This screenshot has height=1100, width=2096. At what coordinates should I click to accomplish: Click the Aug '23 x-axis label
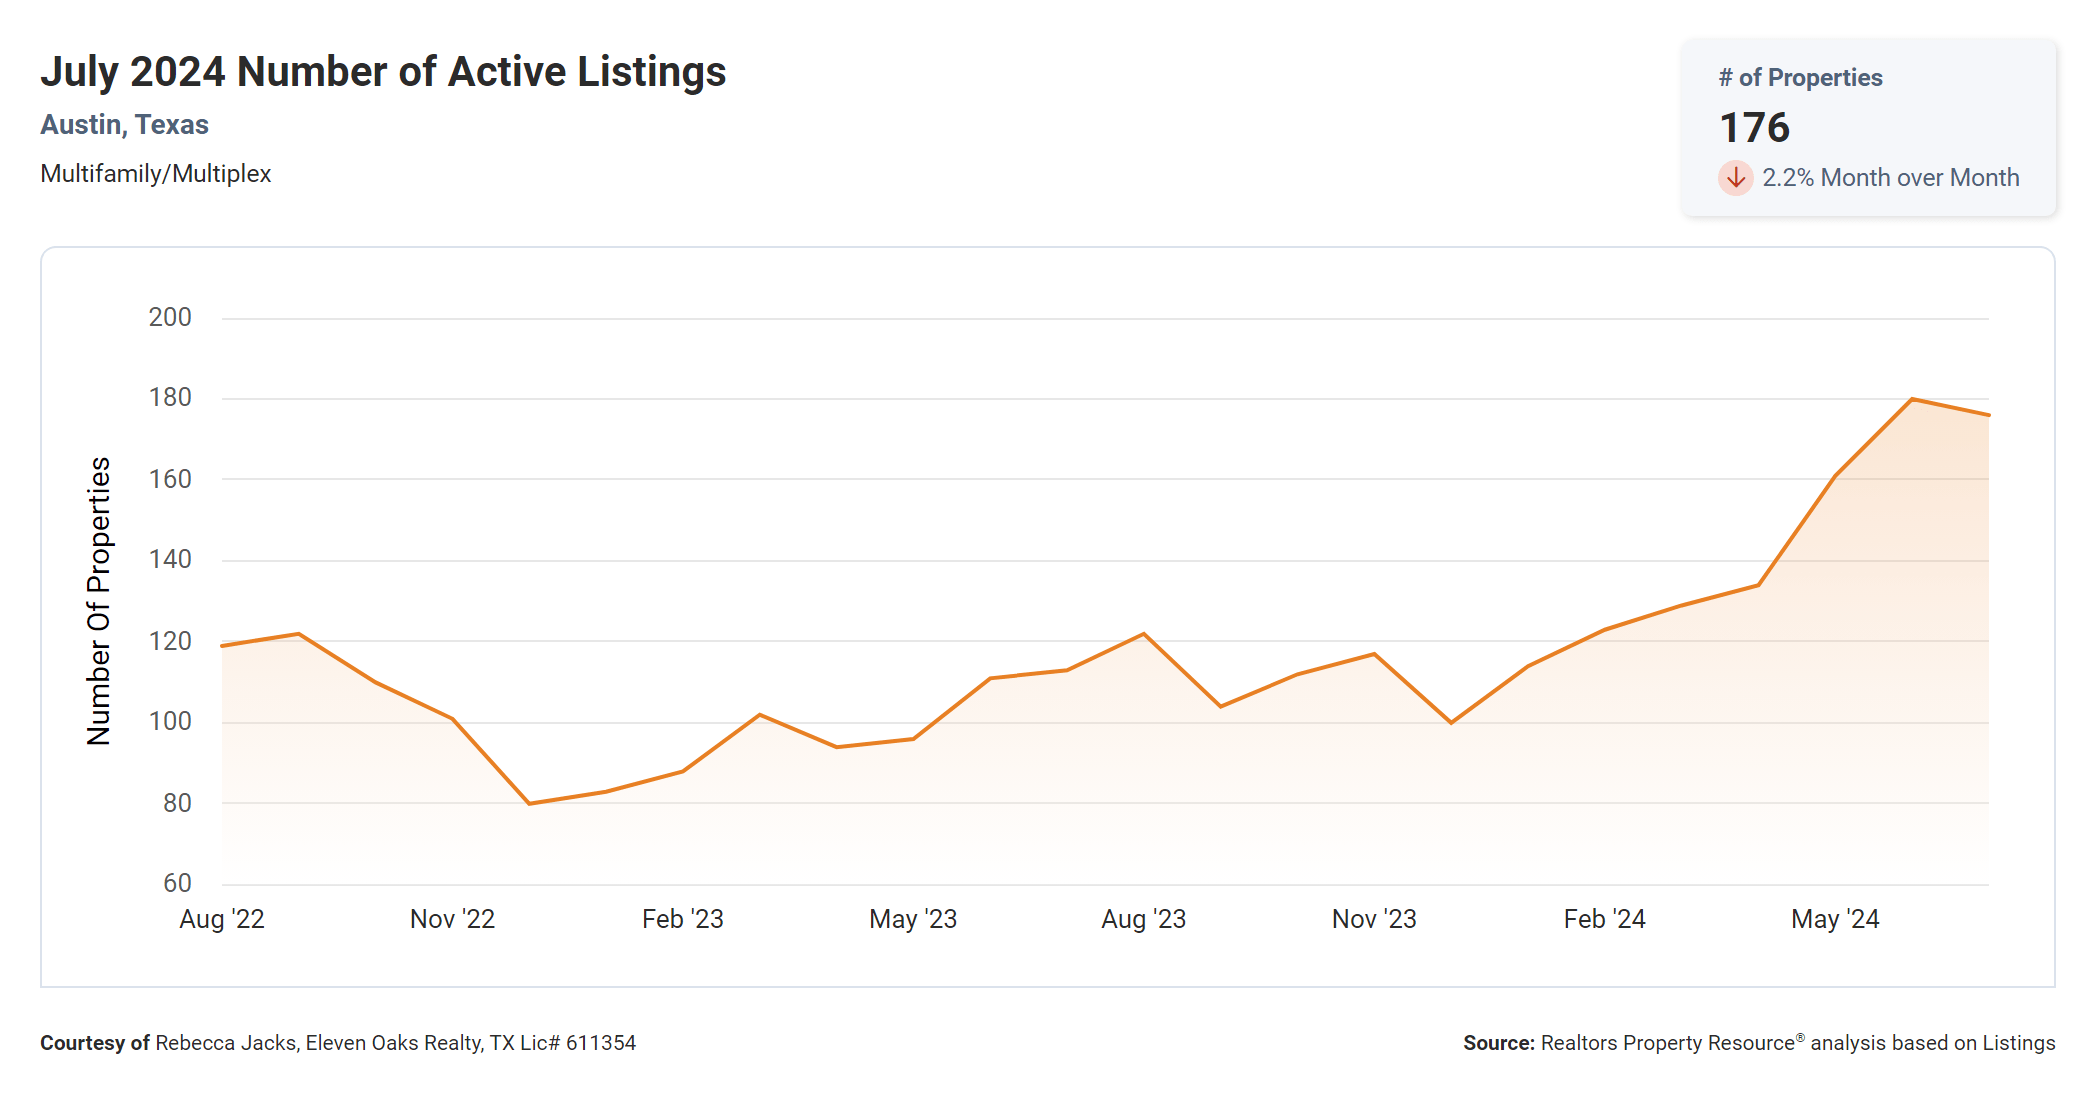click(1143, 919)
